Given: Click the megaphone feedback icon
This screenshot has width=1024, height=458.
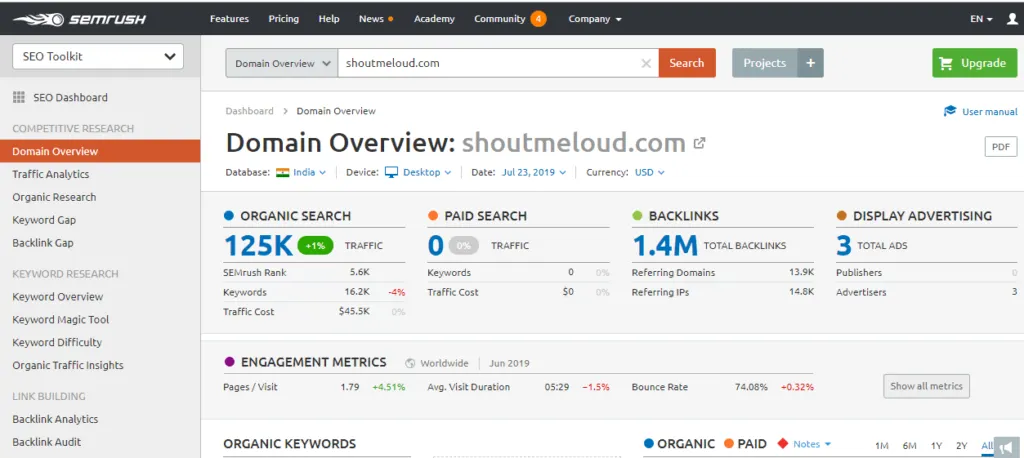Looking at the screenshot, I should 1007,448.
